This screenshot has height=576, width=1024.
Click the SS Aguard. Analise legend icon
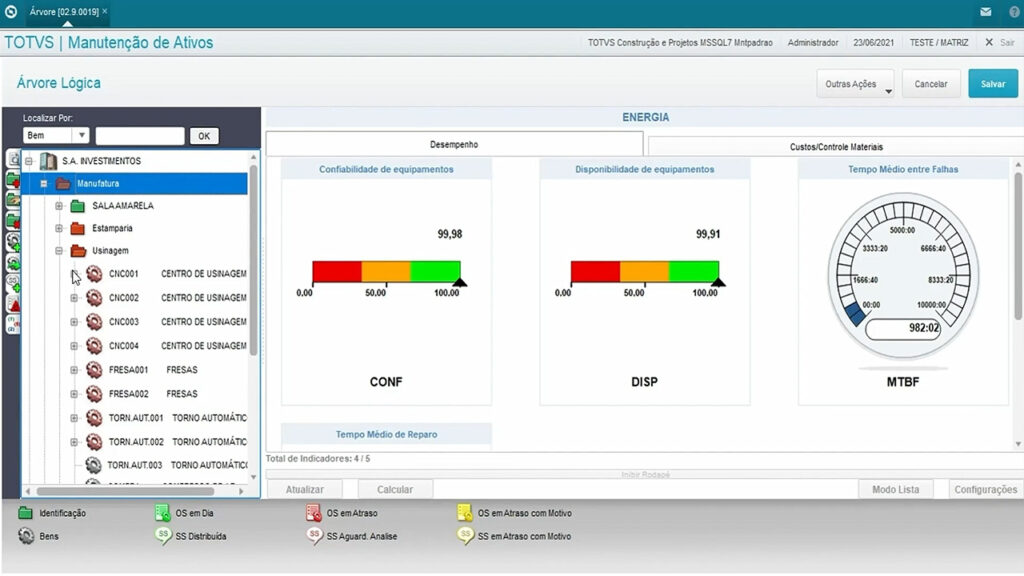coord(314,536)
